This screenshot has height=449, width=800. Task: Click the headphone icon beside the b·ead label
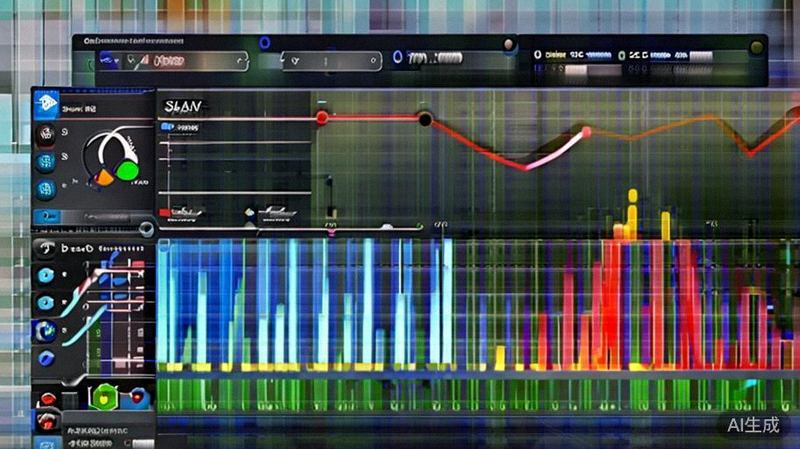pos(43,248)
